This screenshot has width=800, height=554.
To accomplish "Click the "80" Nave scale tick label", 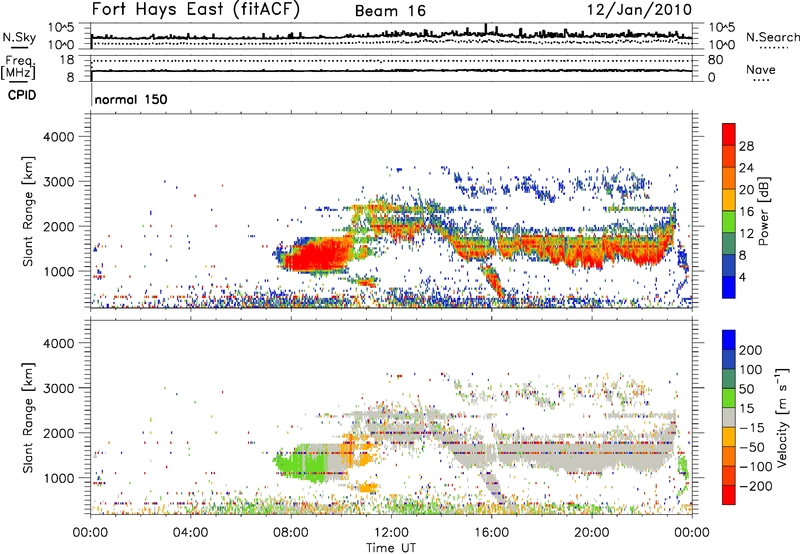I will (715, 60).
